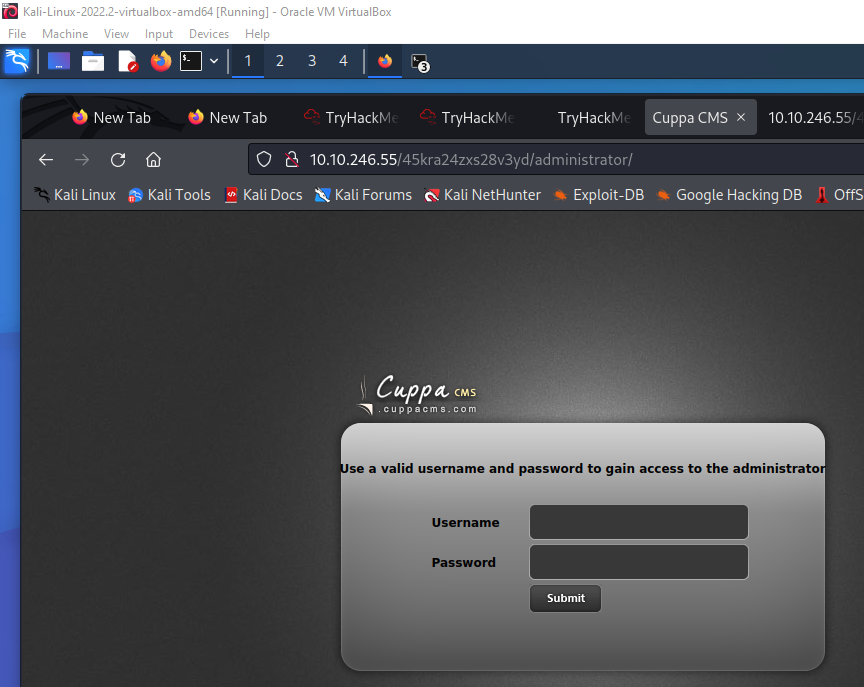Reload the current page
The image size is (864, 687).
pyautogui.click(x=118, y=160)
